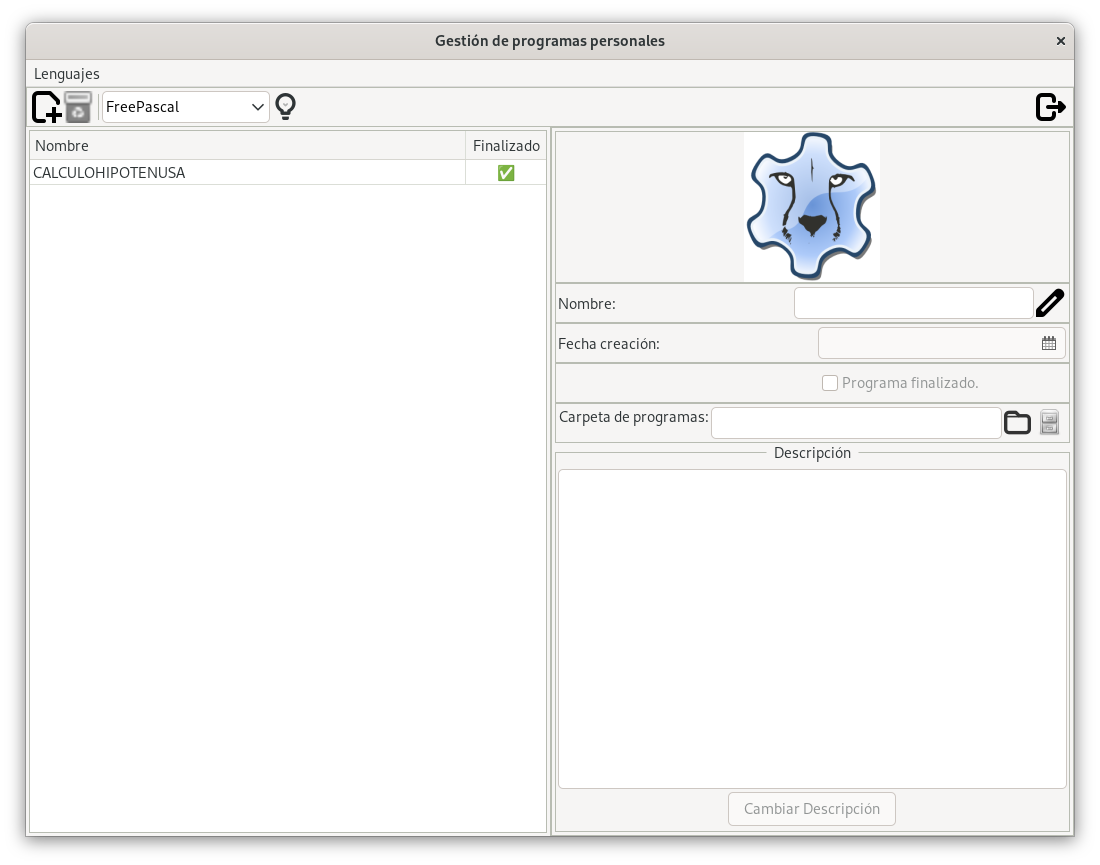
Task: Delete the program using the trash icon
Action: point(79,107)
